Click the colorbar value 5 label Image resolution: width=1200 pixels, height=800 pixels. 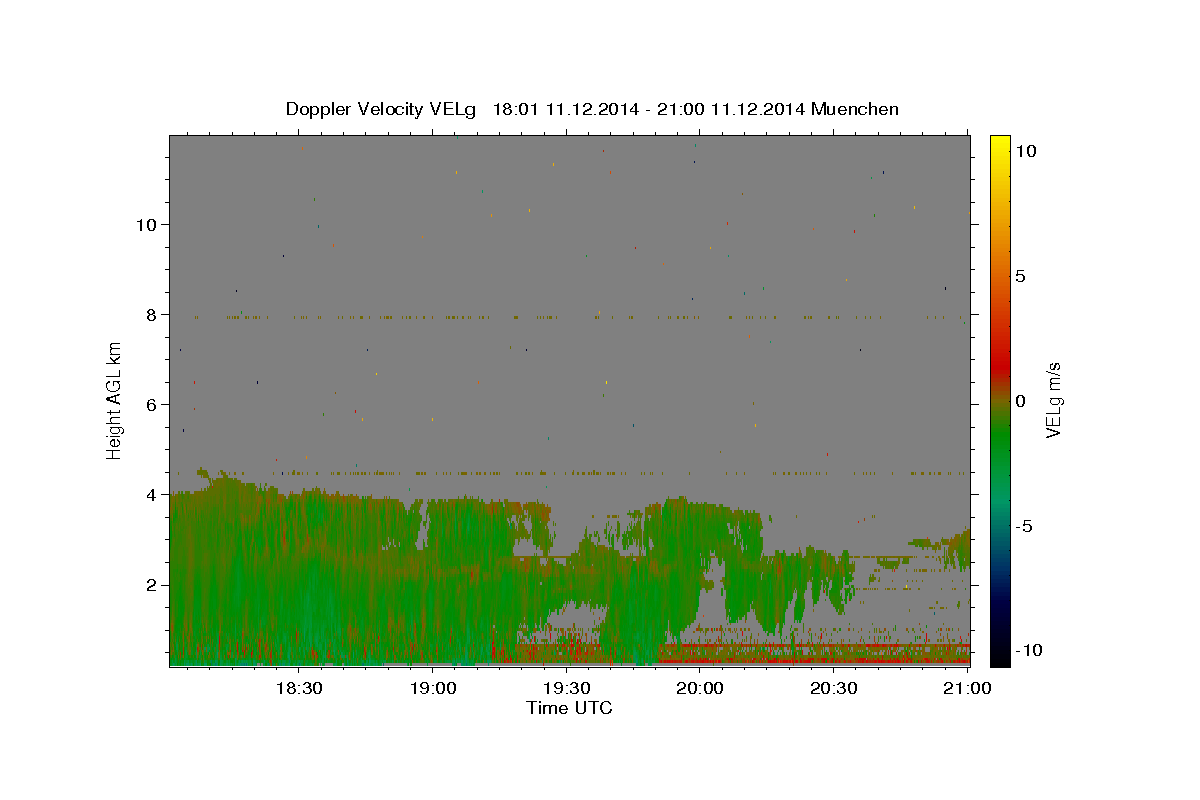click(x=1020, y=276)
